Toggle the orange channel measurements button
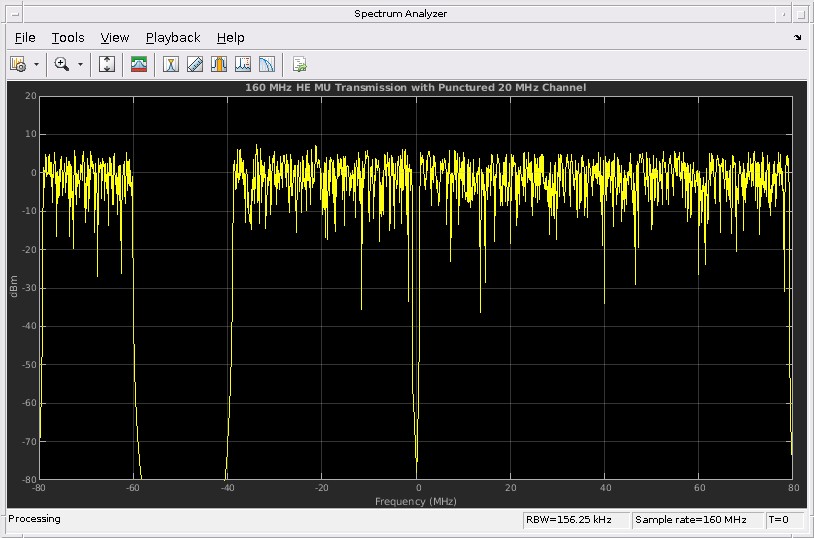The image size is (814, 538). [x=219, y=64]
